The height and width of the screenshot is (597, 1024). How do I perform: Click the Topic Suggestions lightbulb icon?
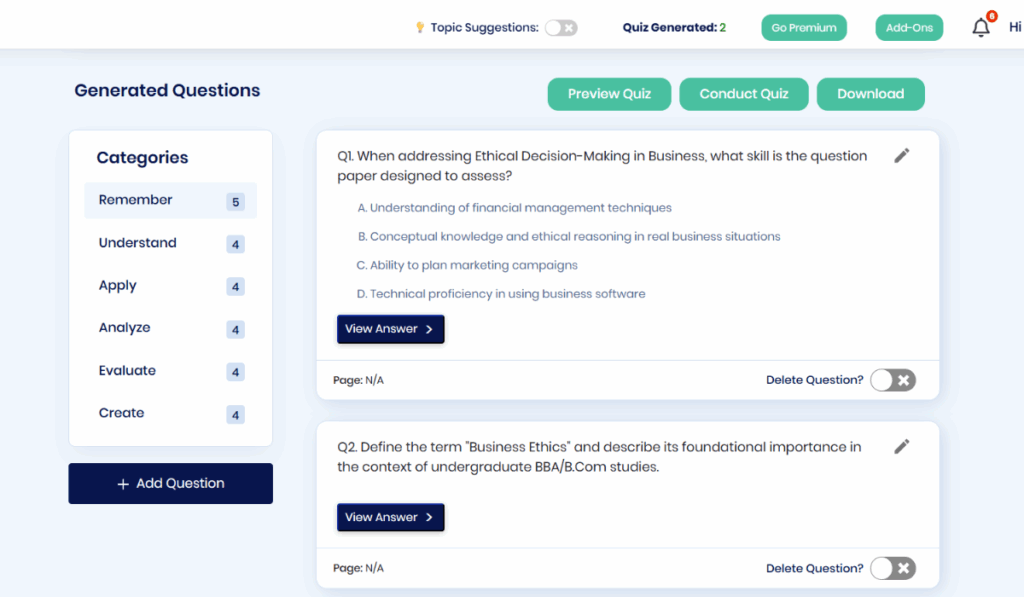click(420, 28)
